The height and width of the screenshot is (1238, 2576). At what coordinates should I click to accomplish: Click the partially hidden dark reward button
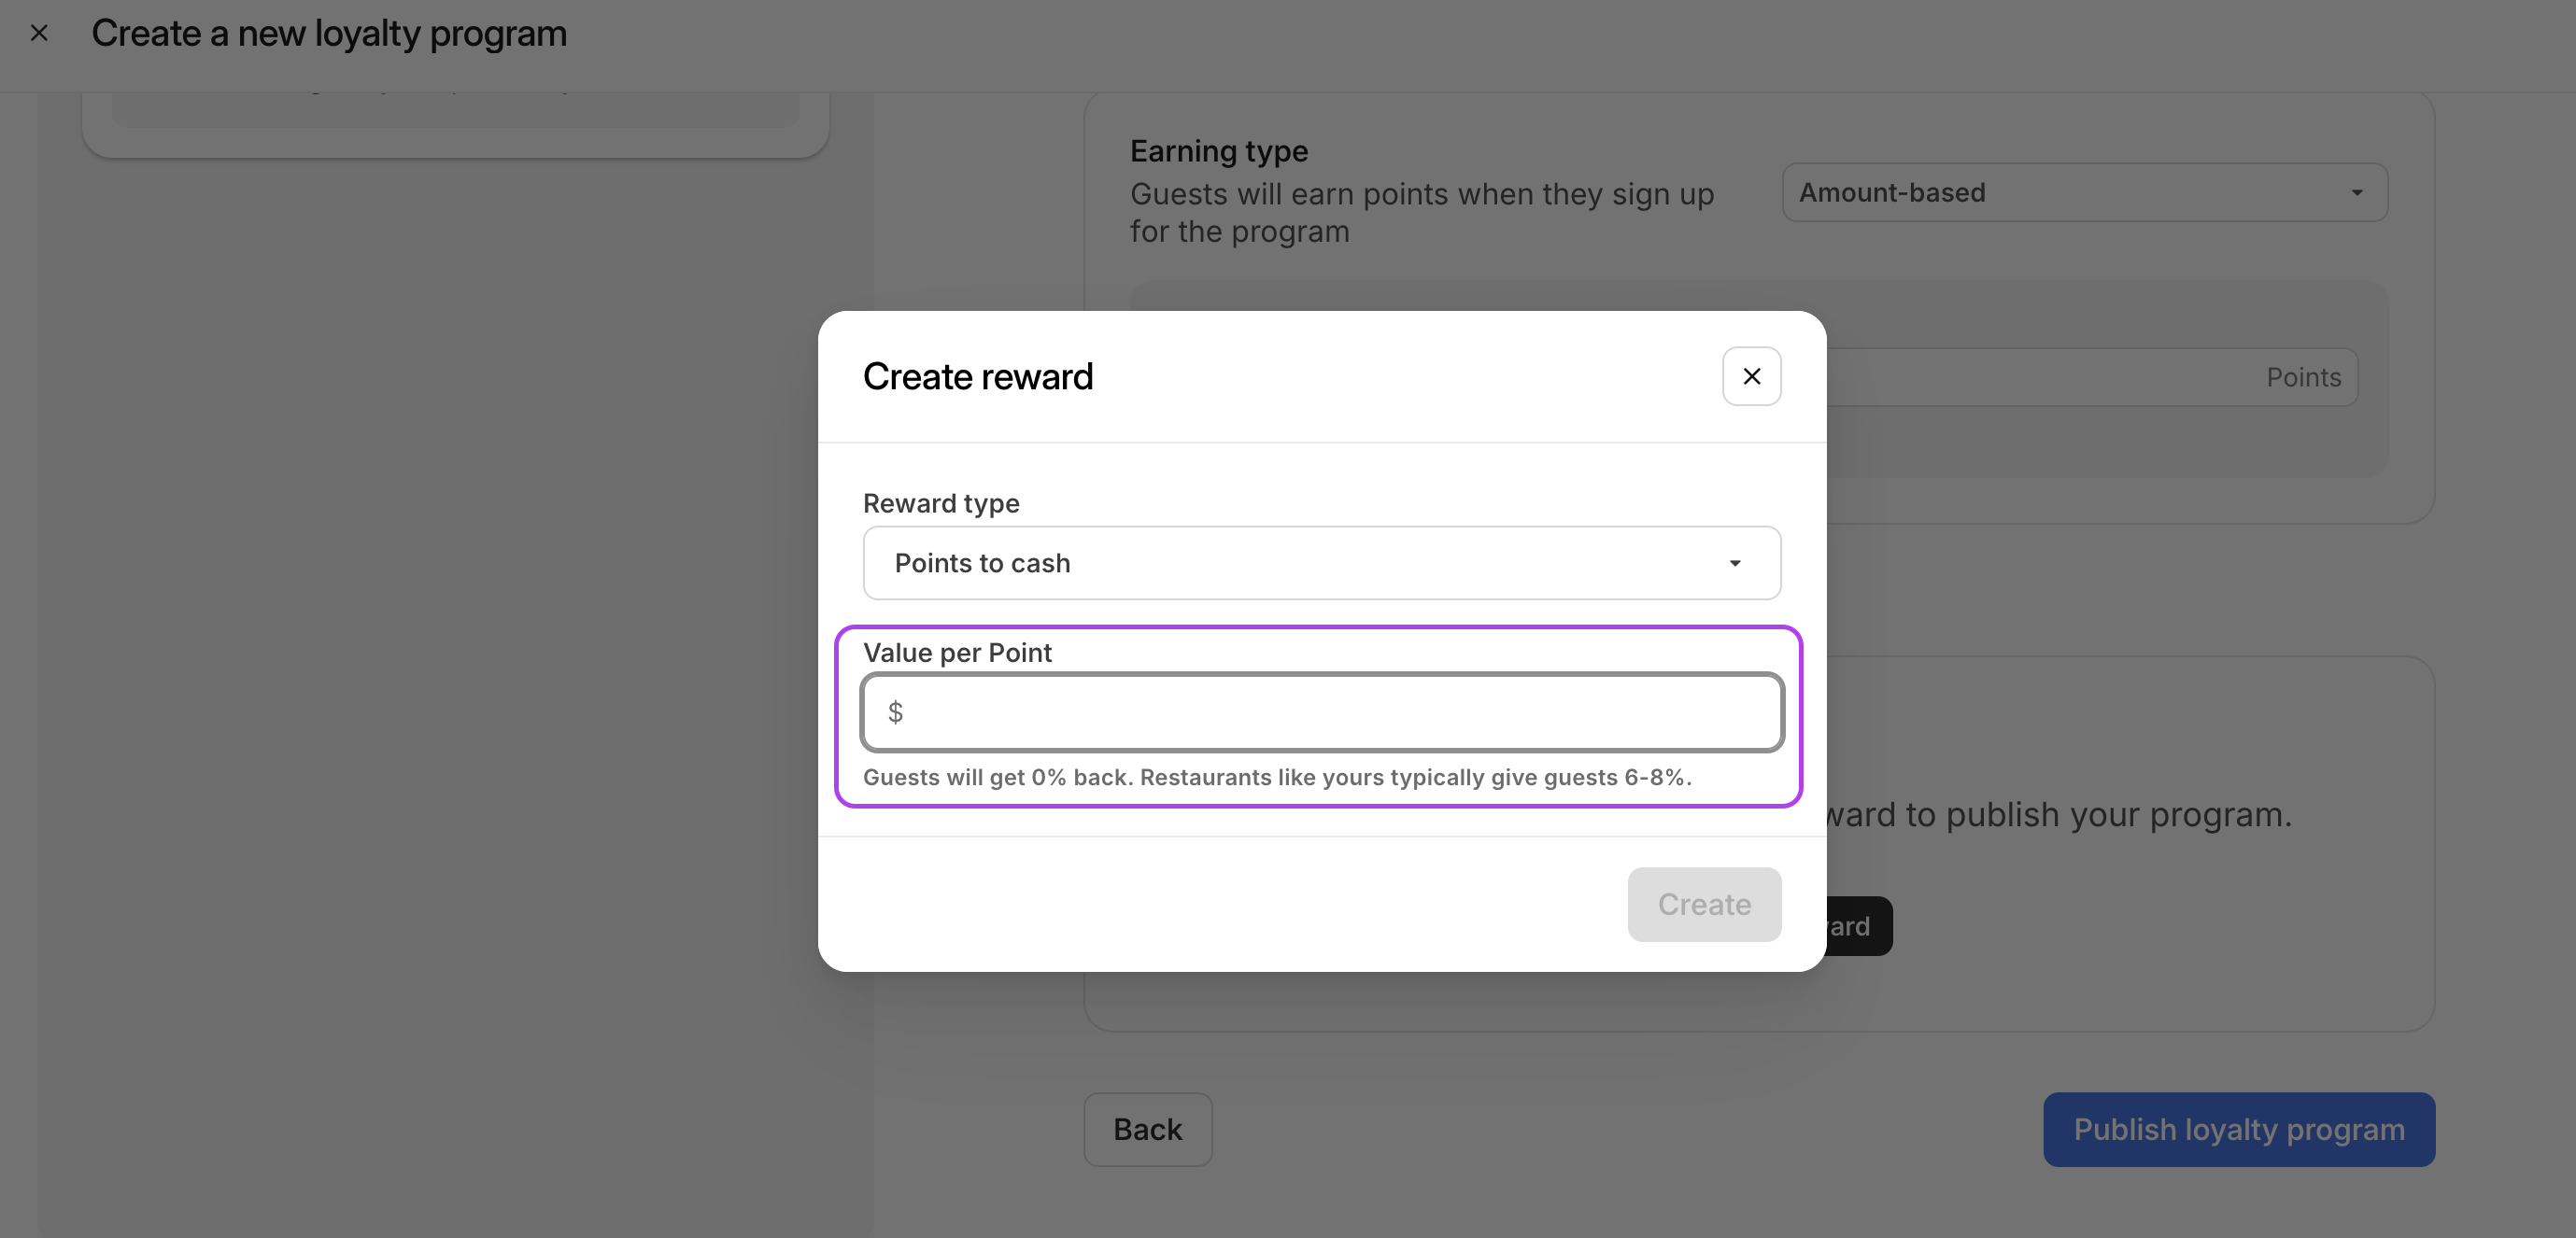click(x=1858, y=926)
